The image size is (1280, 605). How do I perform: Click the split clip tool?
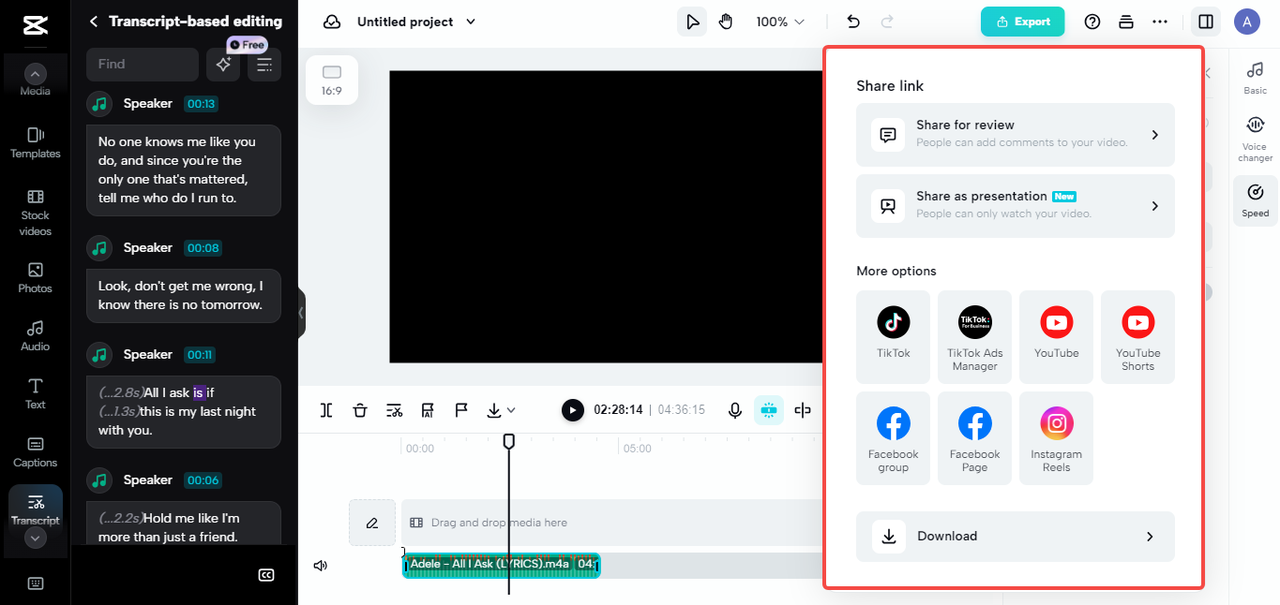pyautogui.click(x=326, y=410)
